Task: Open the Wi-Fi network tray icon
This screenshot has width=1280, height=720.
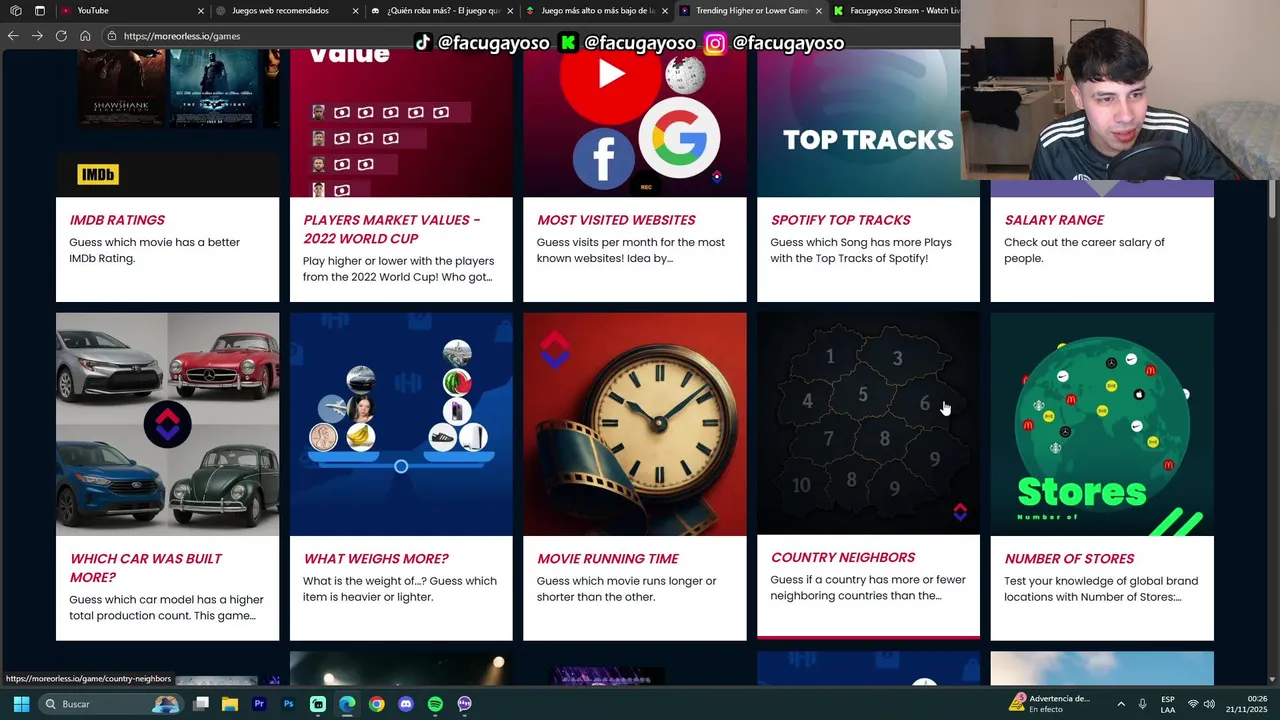Action: [x=1192, y=704]
